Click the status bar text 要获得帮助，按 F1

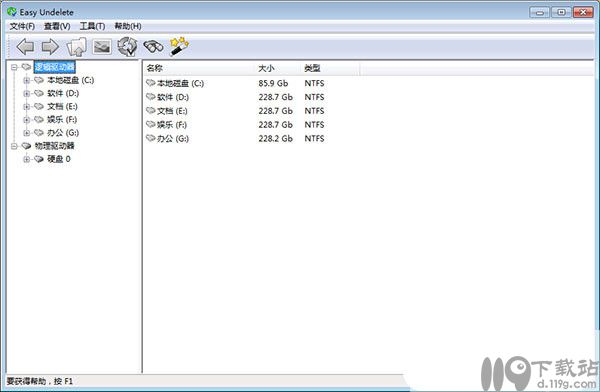[x=40, y=381]
